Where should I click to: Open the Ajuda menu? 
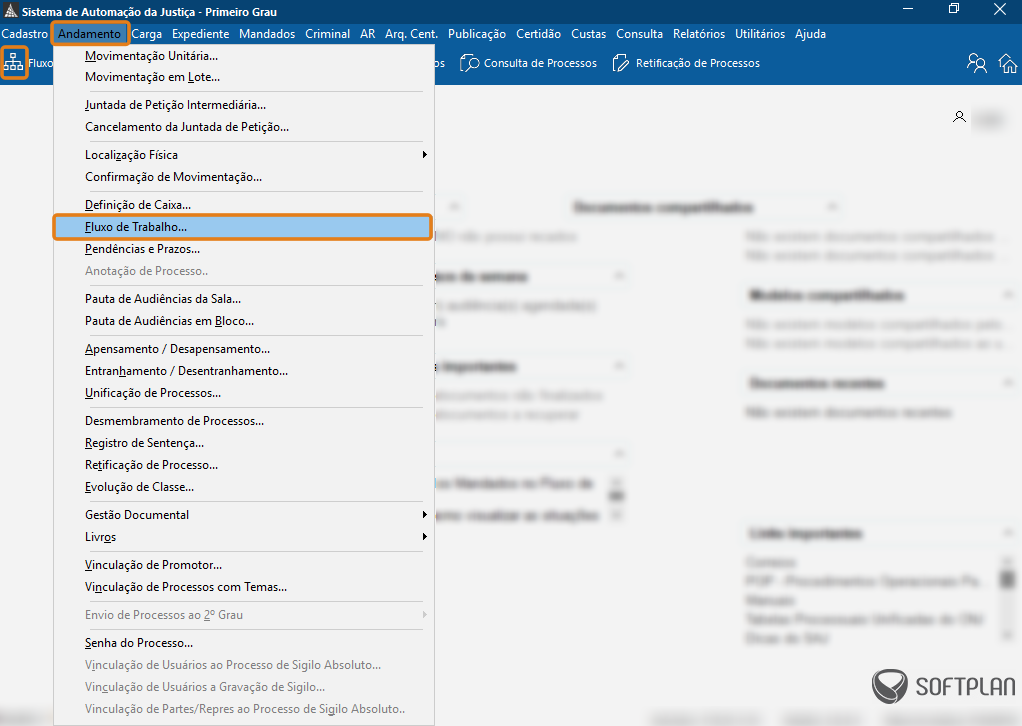(810, 34)
